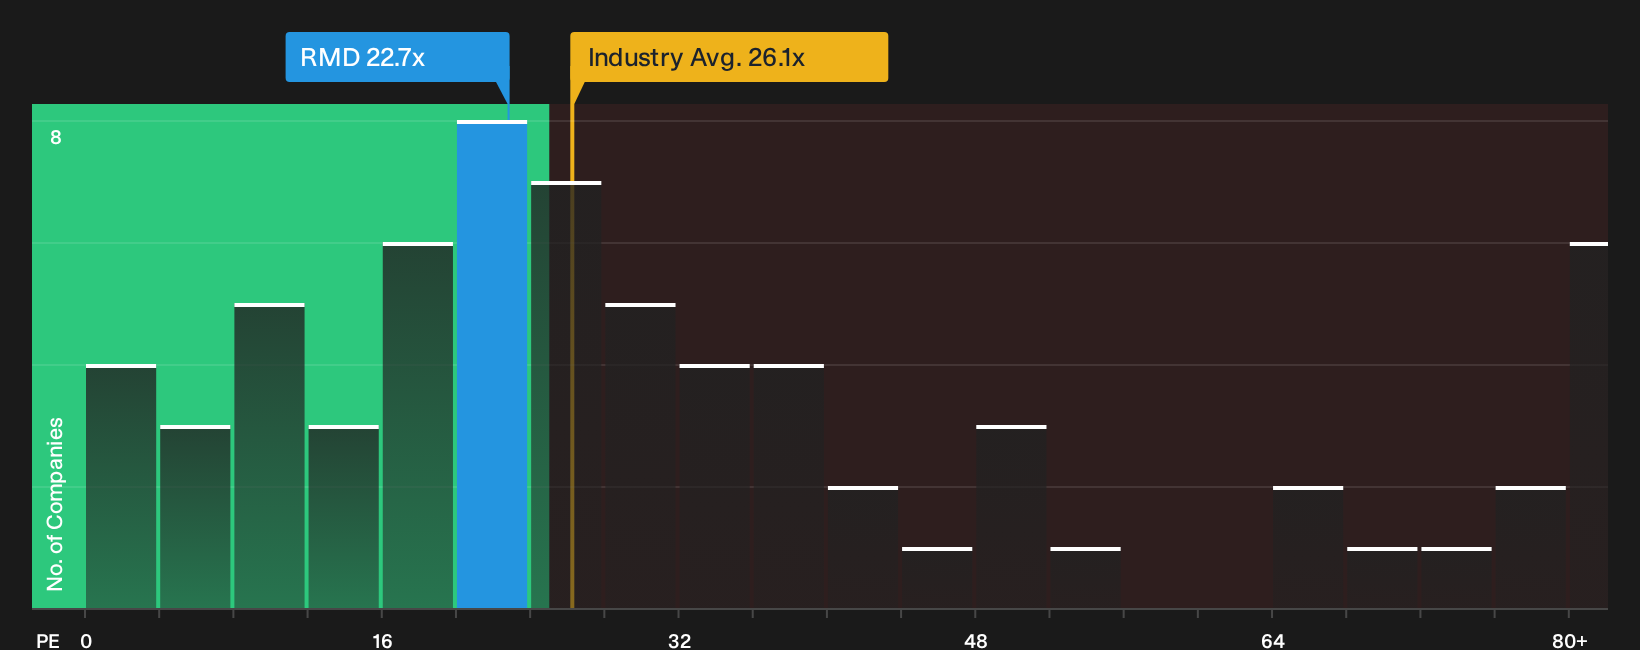Click the x-axis label 48
Viewport: 1640px width, 650px height.
click(976, 640)
